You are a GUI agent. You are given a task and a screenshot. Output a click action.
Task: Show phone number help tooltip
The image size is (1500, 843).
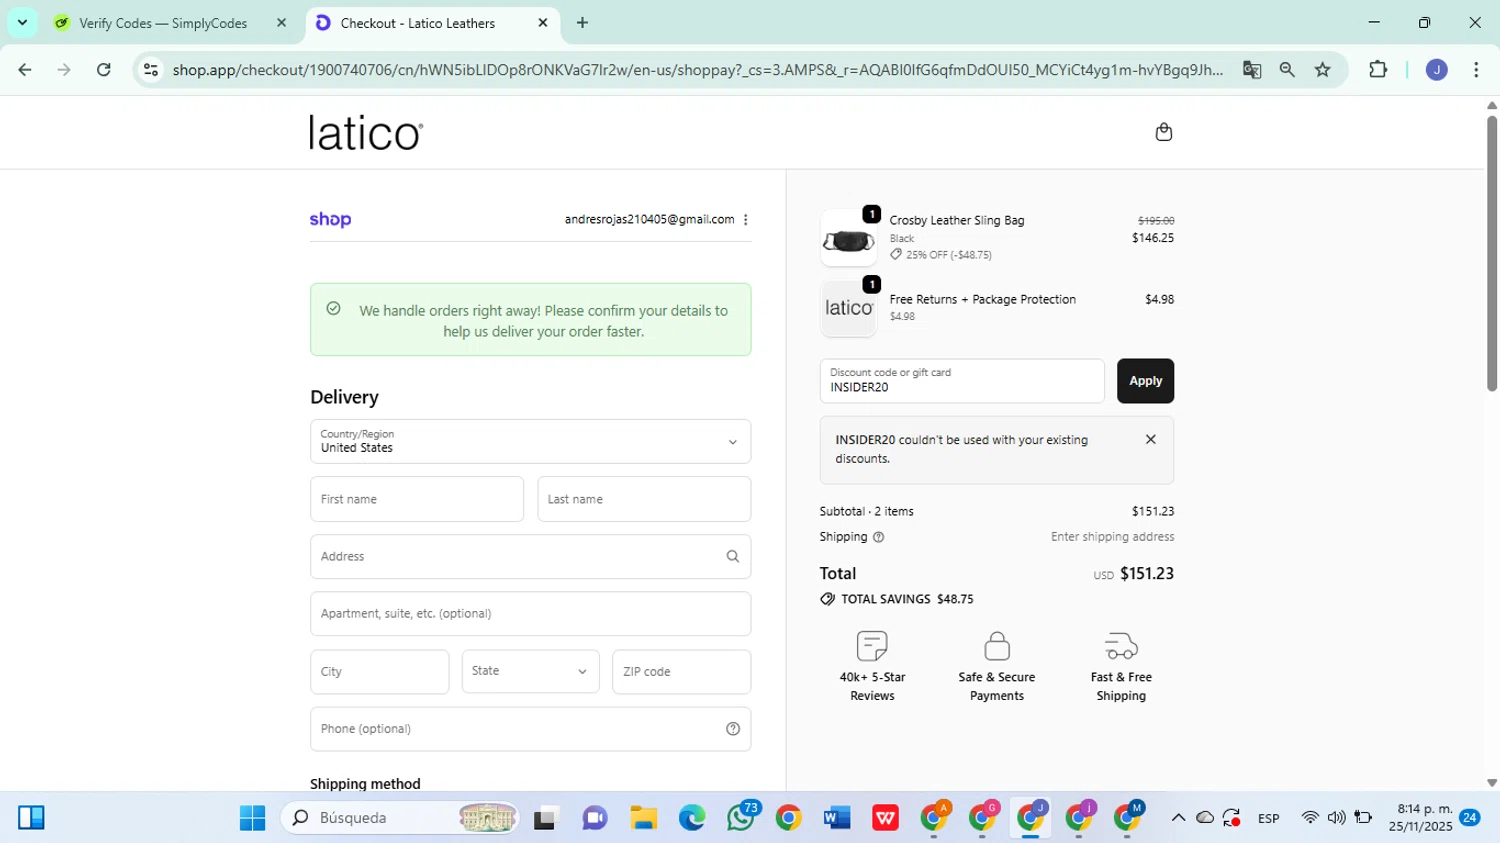[732, 729]
